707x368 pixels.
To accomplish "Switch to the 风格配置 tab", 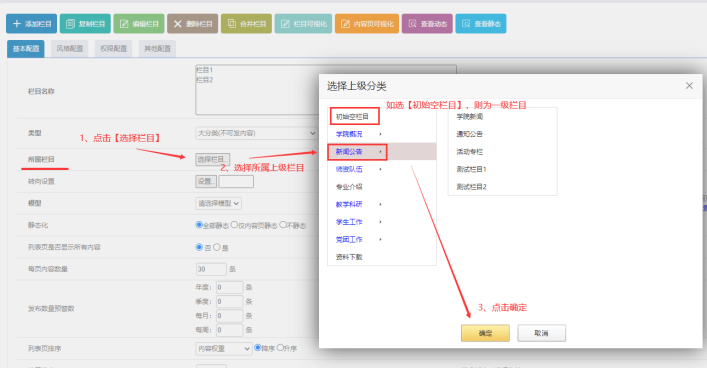I will coord(70,49).
